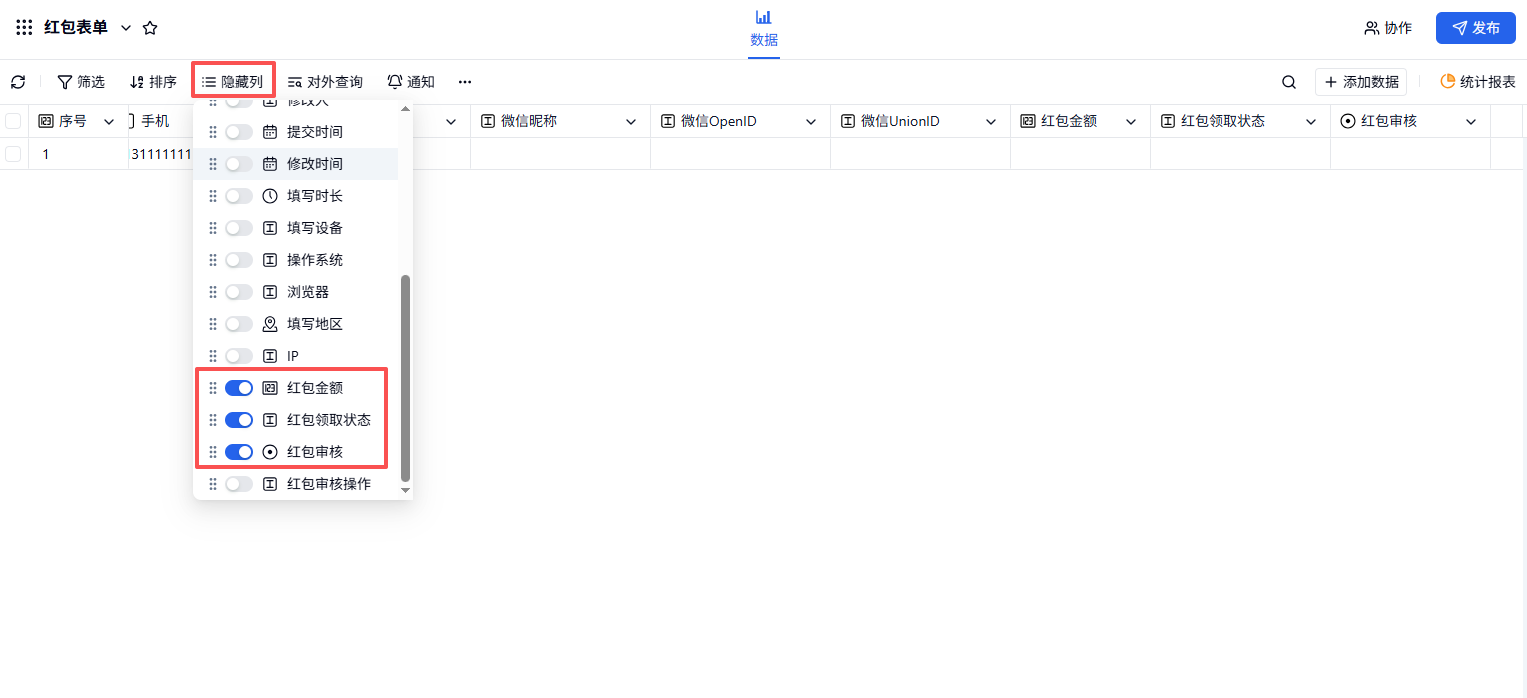This screenshot has height=698, width=1527.
Task: Open the 统计报表 chart report
Action: pos(1477,82)
